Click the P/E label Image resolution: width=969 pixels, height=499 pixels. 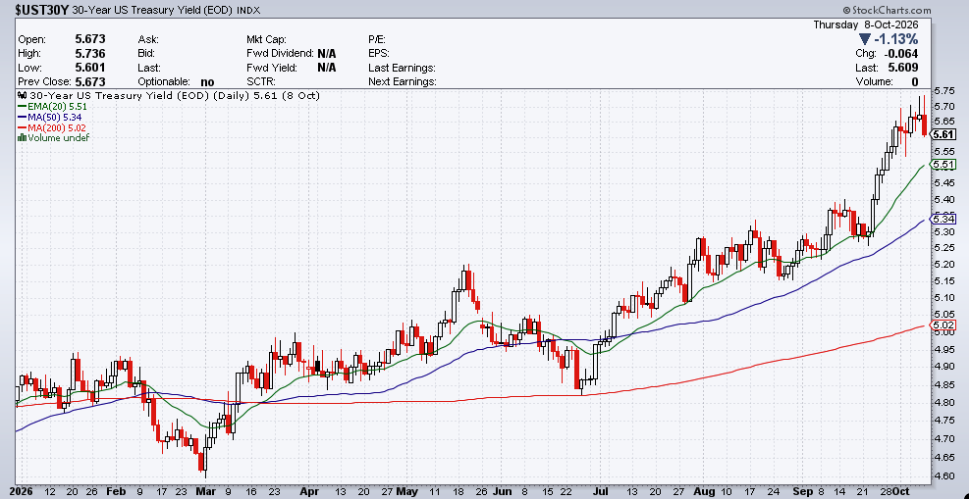377,39
